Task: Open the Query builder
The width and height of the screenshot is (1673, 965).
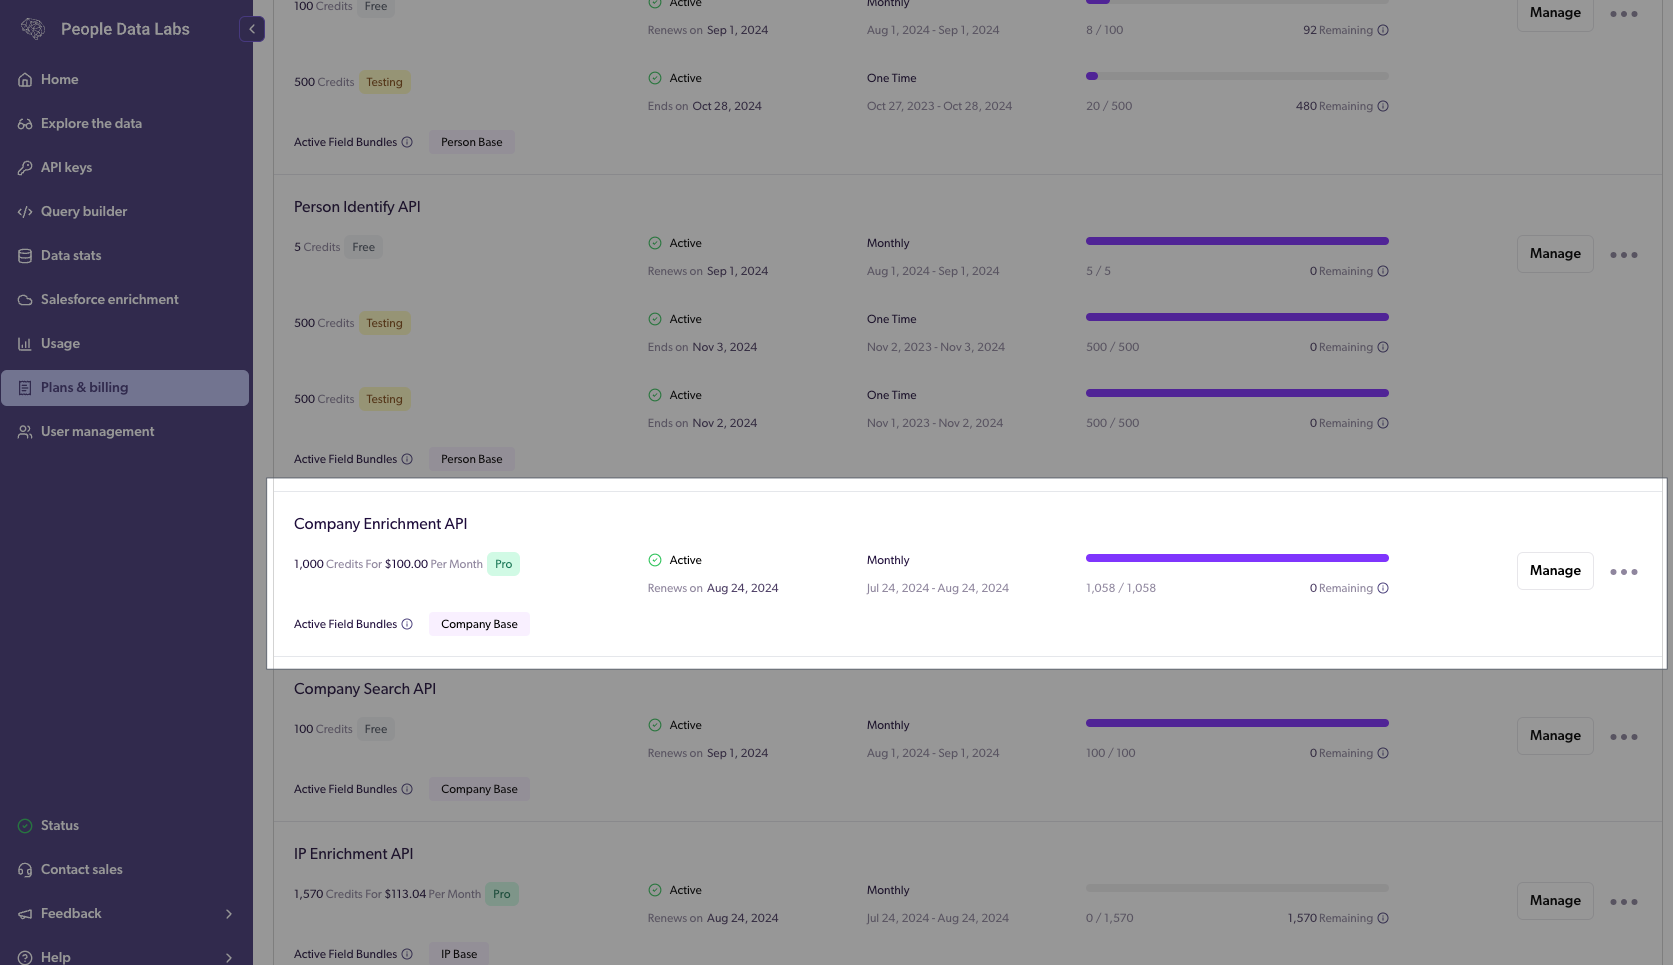Action: pyautogui.click(x=125, y=212)
